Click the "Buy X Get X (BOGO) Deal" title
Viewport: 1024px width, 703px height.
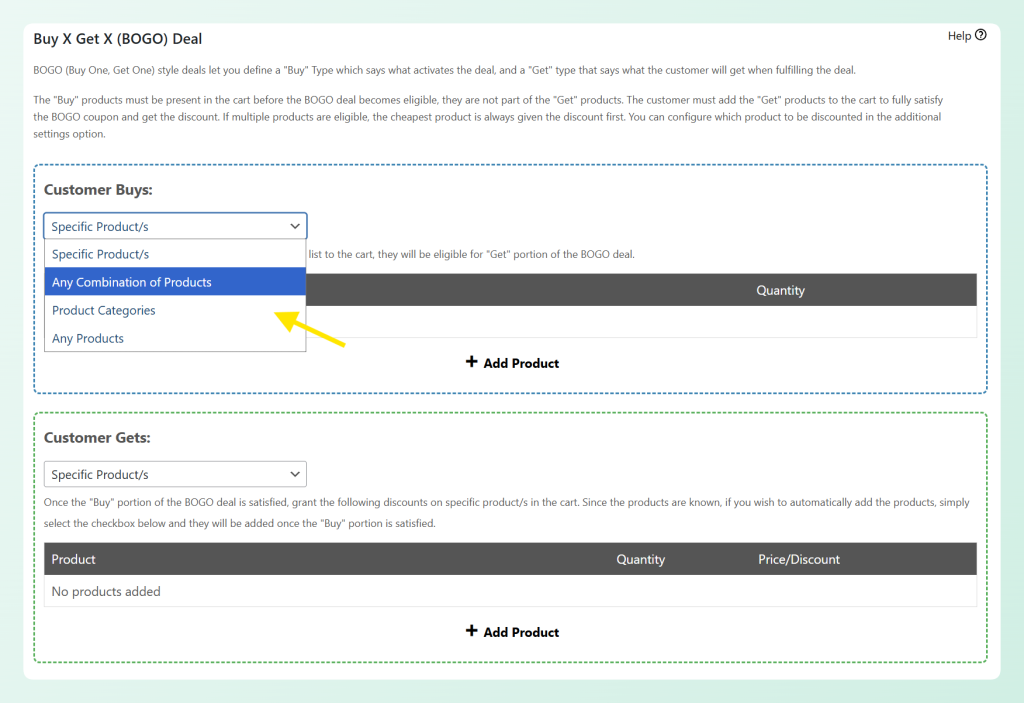tap(117, 38)
